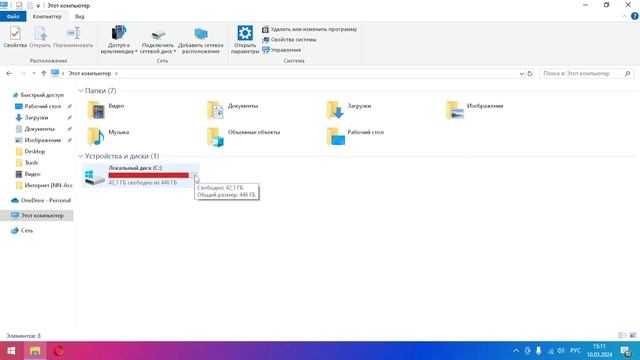Open the Файл tab

coord(13,16)
